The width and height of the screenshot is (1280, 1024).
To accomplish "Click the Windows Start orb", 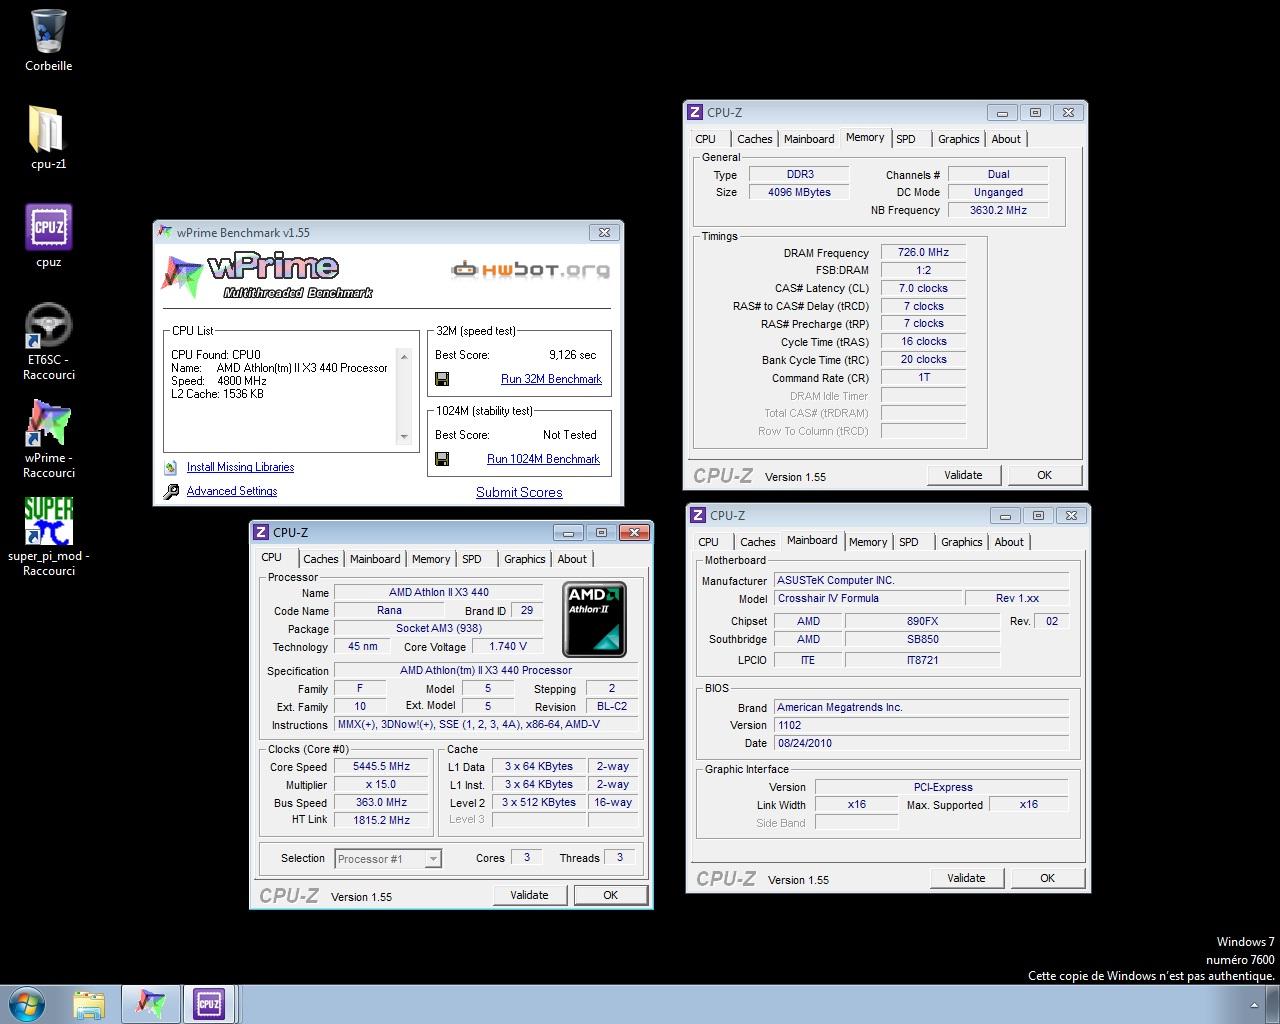I will [27, 1003].
